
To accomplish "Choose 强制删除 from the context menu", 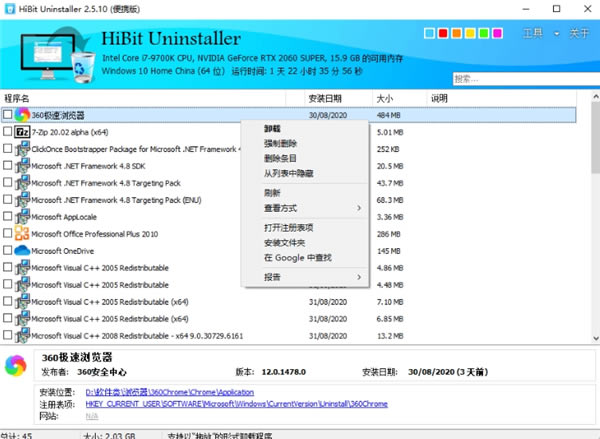I will tap(280, 143).
